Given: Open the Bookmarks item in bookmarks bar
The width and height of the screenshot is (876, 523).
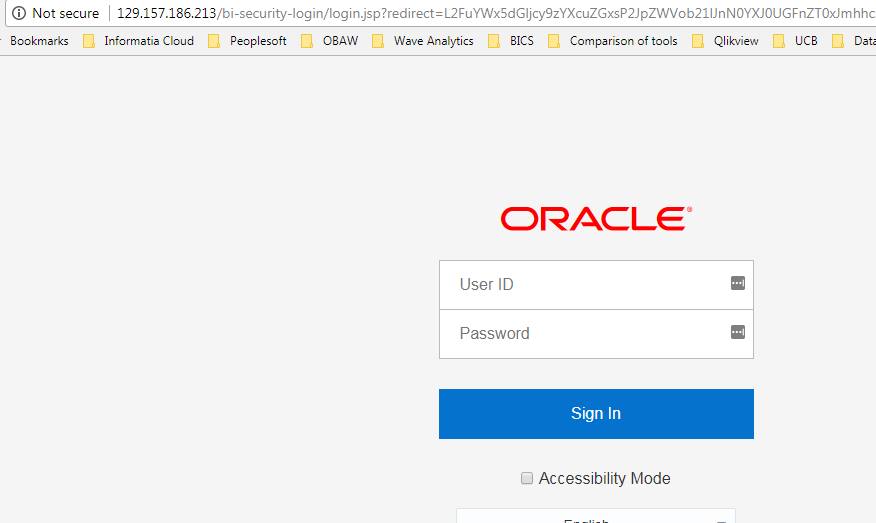Looking at the screenshot, I should tap(39, 41).
